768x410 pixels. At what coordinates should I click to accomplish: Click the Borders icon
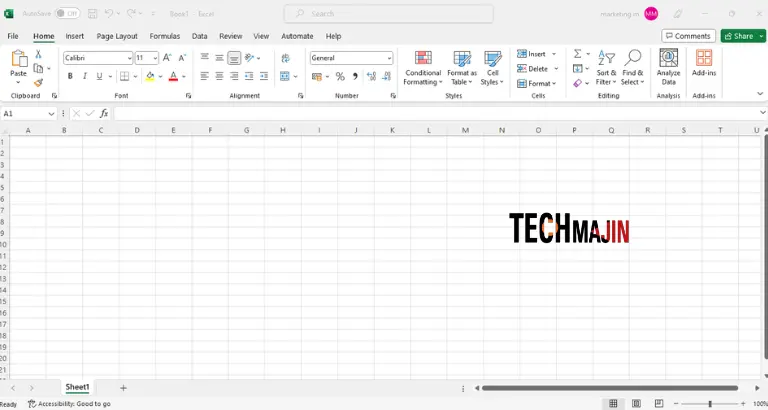pos(124,76)
